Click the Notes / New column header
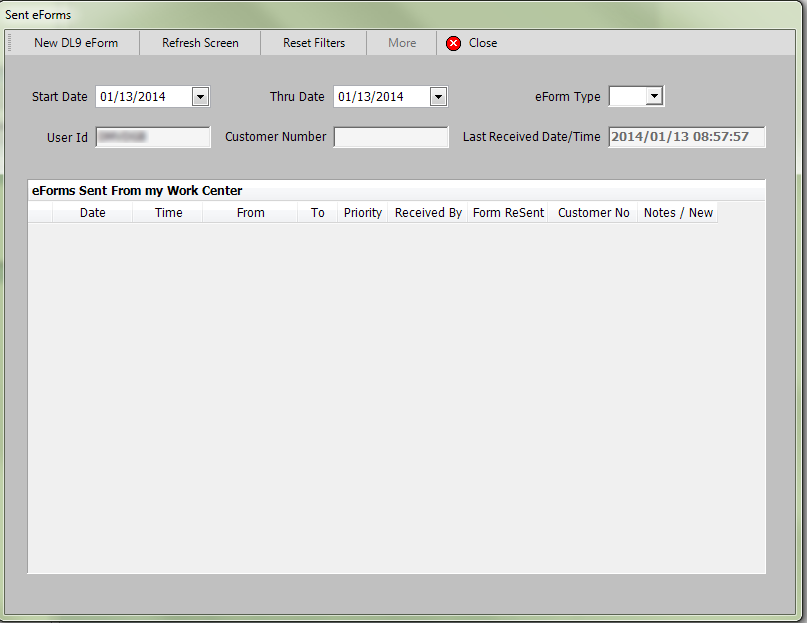Screen dimensions: 807x623 point(678,212)
